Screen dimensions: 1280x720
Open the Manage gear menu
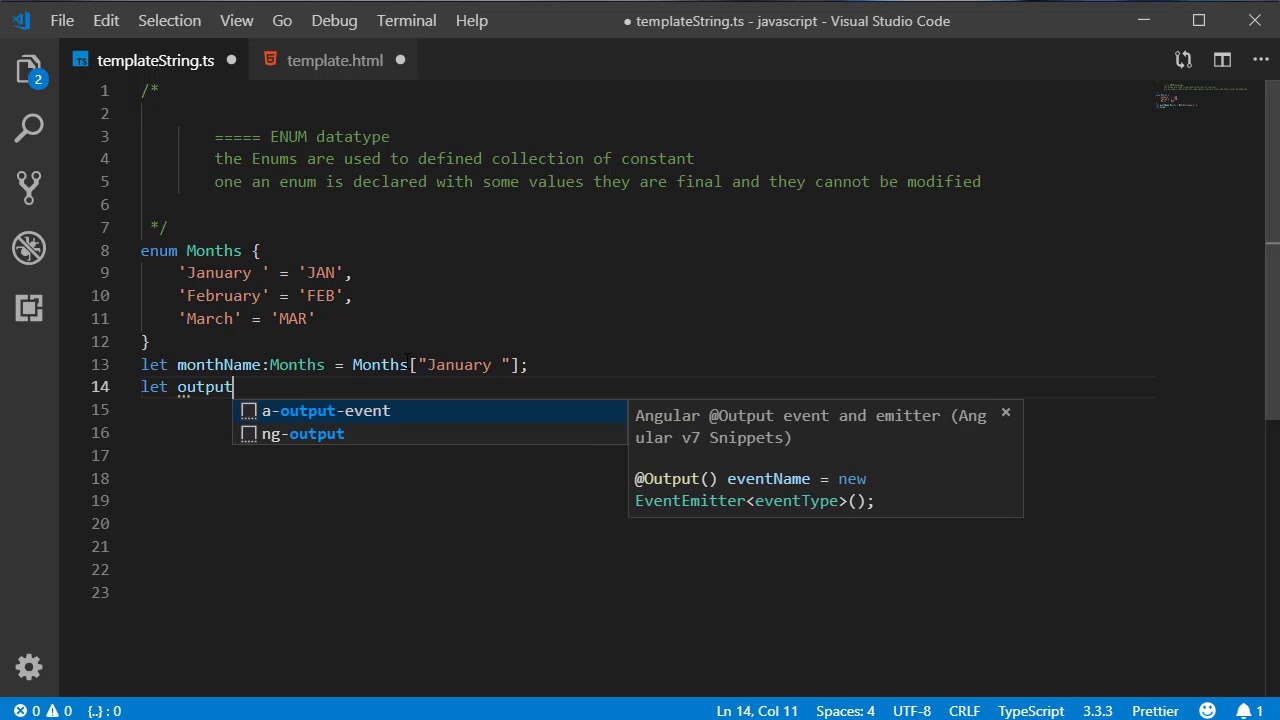pos(29,667)
